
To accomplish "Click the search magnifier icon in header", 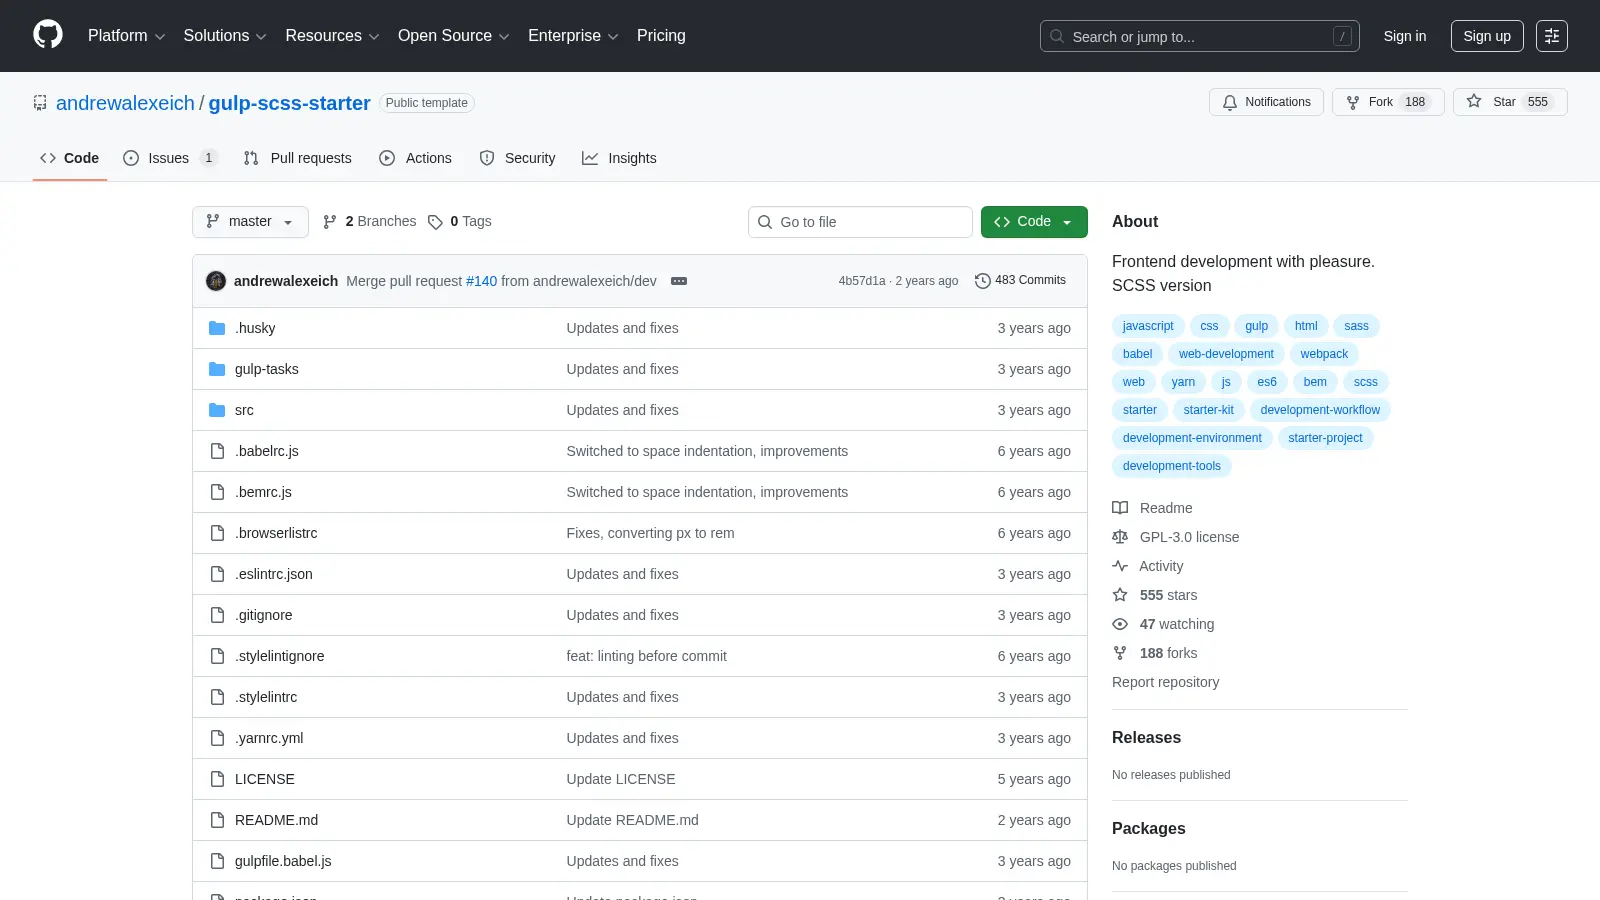I will [x=1057, y=36].
